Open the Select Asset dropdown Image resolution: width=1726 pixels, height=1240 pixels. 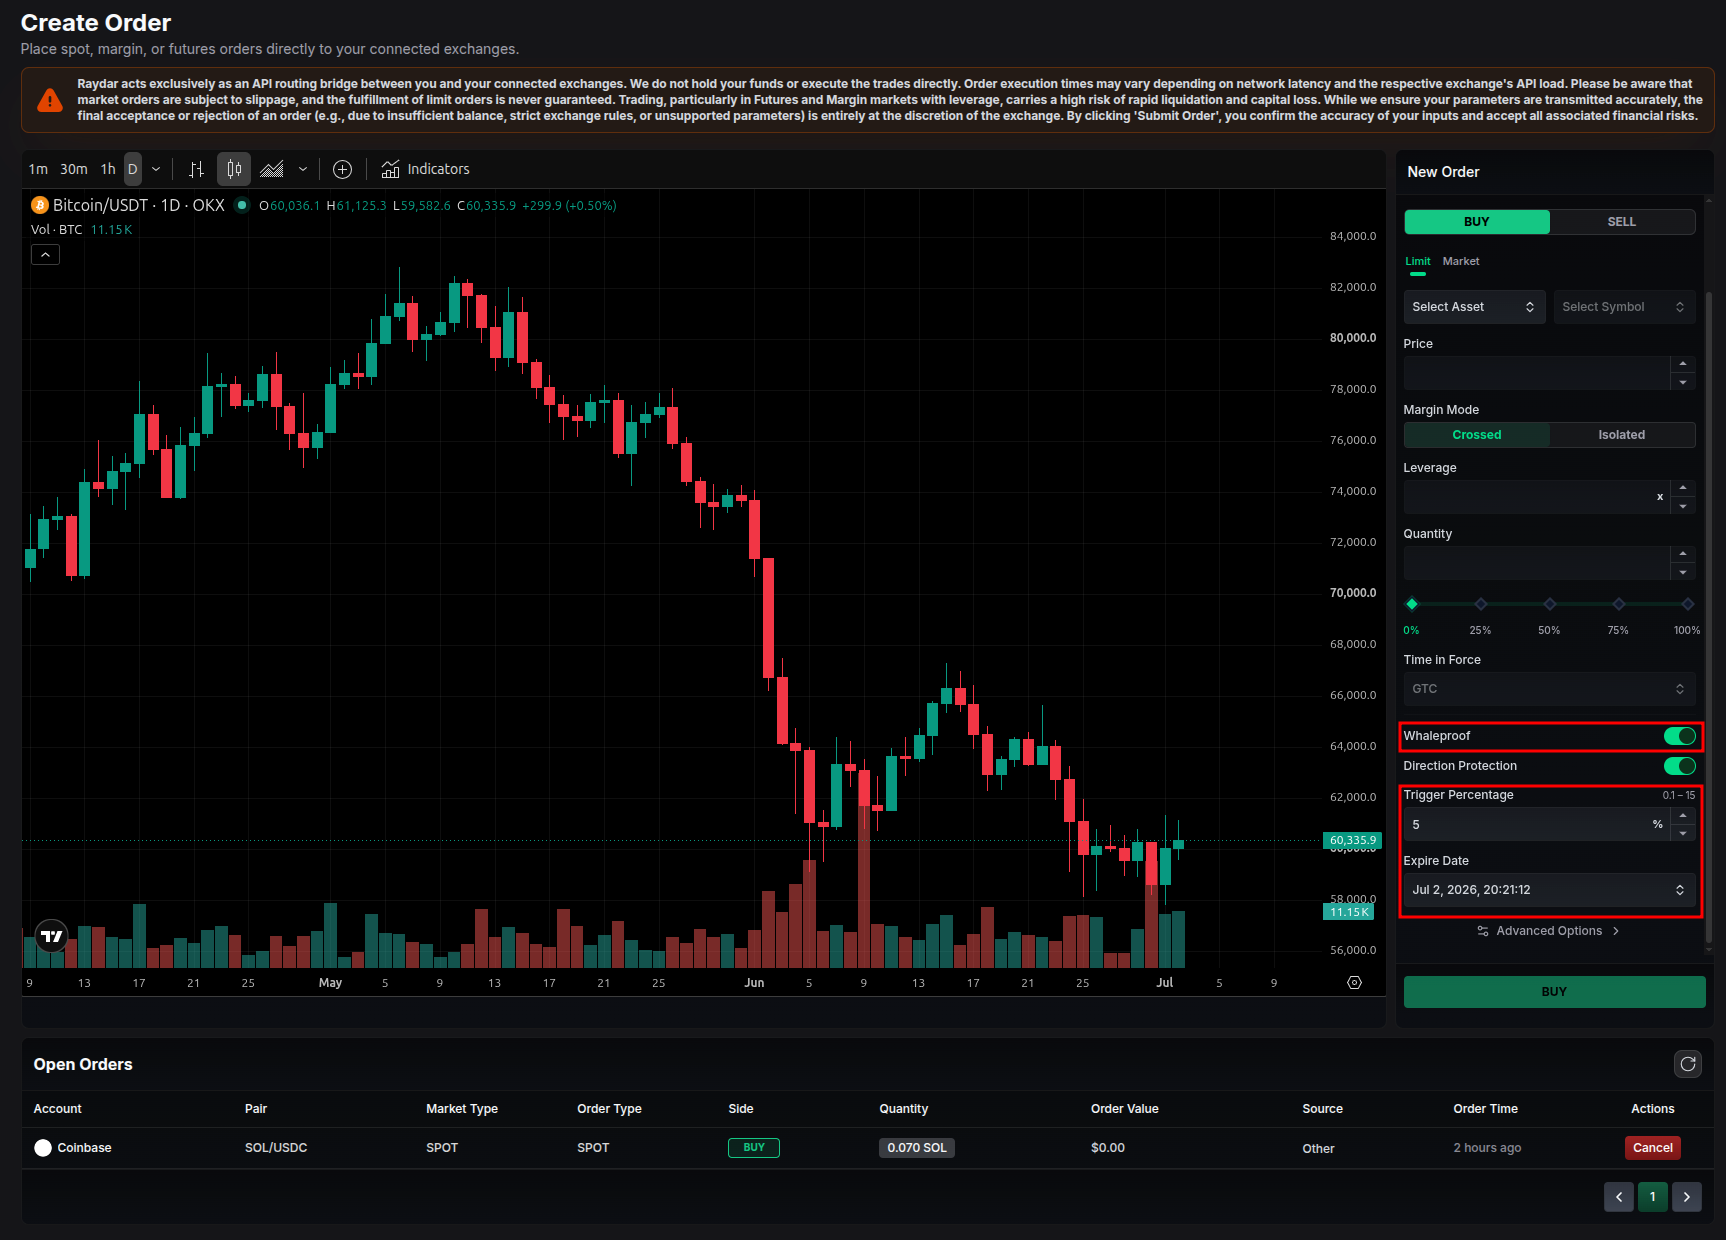click(1474, 307)
